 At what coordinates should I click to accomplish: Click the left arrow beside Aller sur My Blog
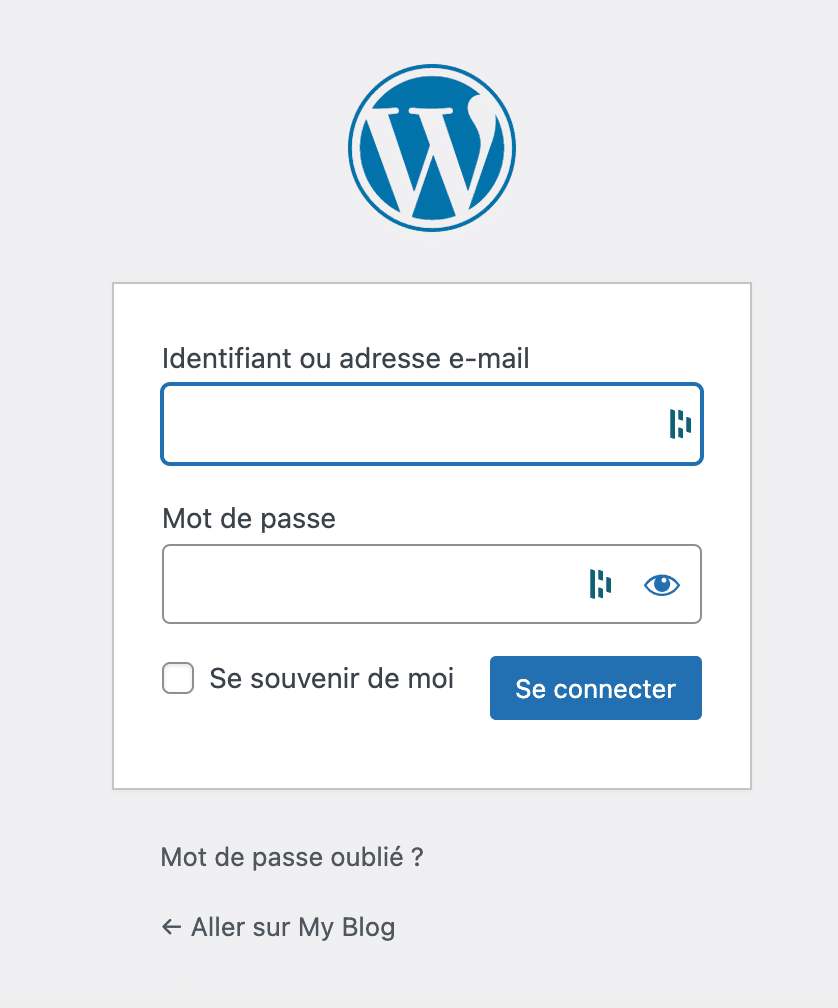click(x=171, y=927)
